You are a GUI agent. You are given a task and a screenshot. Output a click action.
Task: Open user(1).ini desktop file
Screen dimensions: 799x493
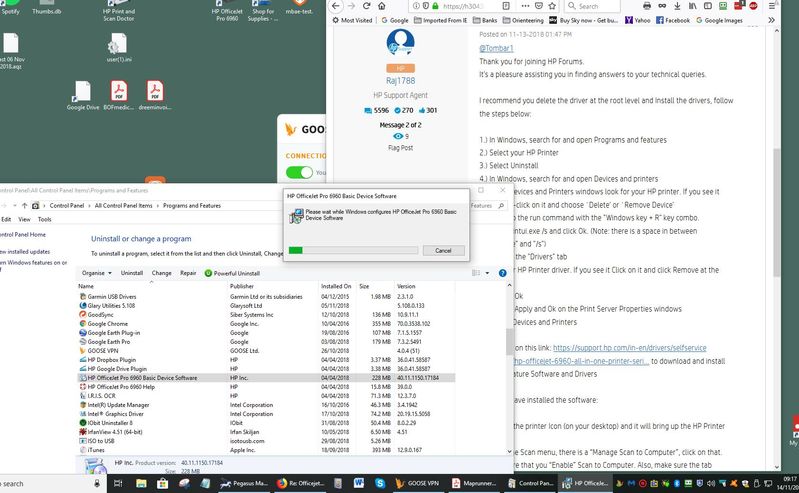pos(118,47)
